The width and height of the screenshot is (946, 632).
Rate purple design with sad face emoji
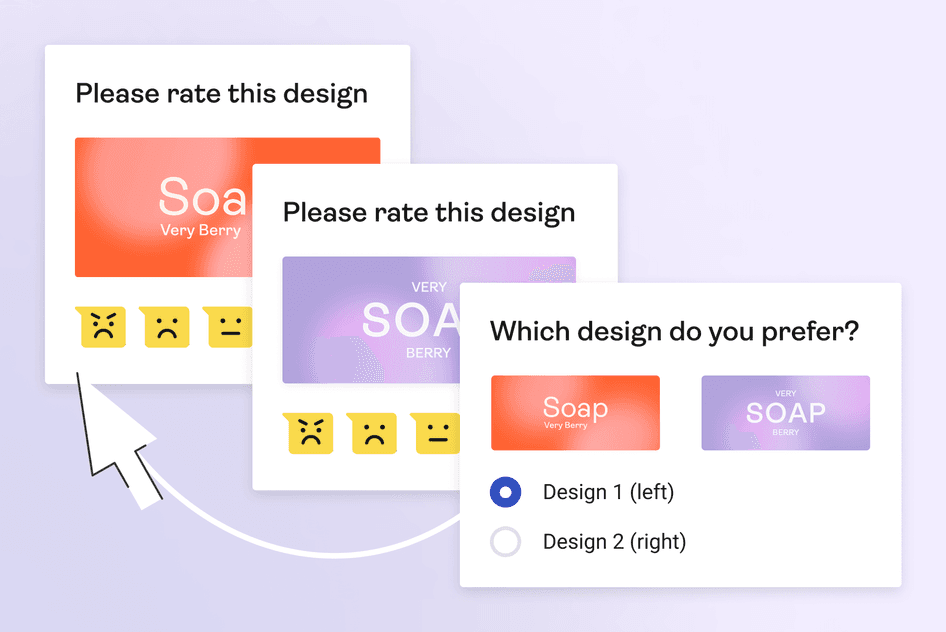point(373,433)
